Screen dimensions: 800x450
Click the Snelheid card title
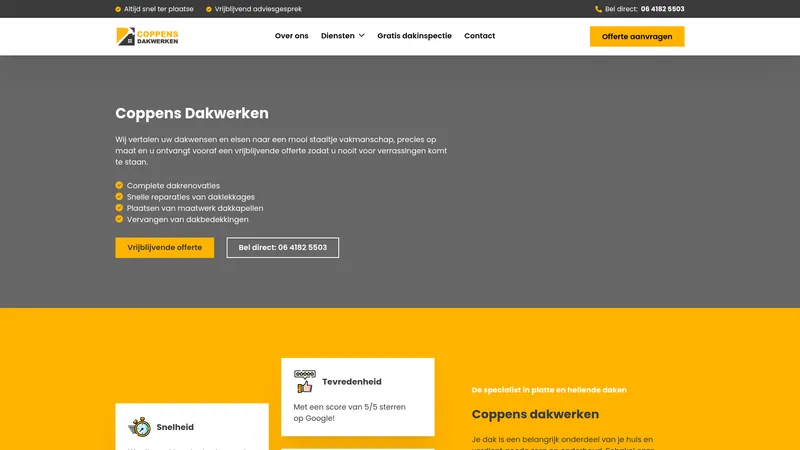click(175, 427)
